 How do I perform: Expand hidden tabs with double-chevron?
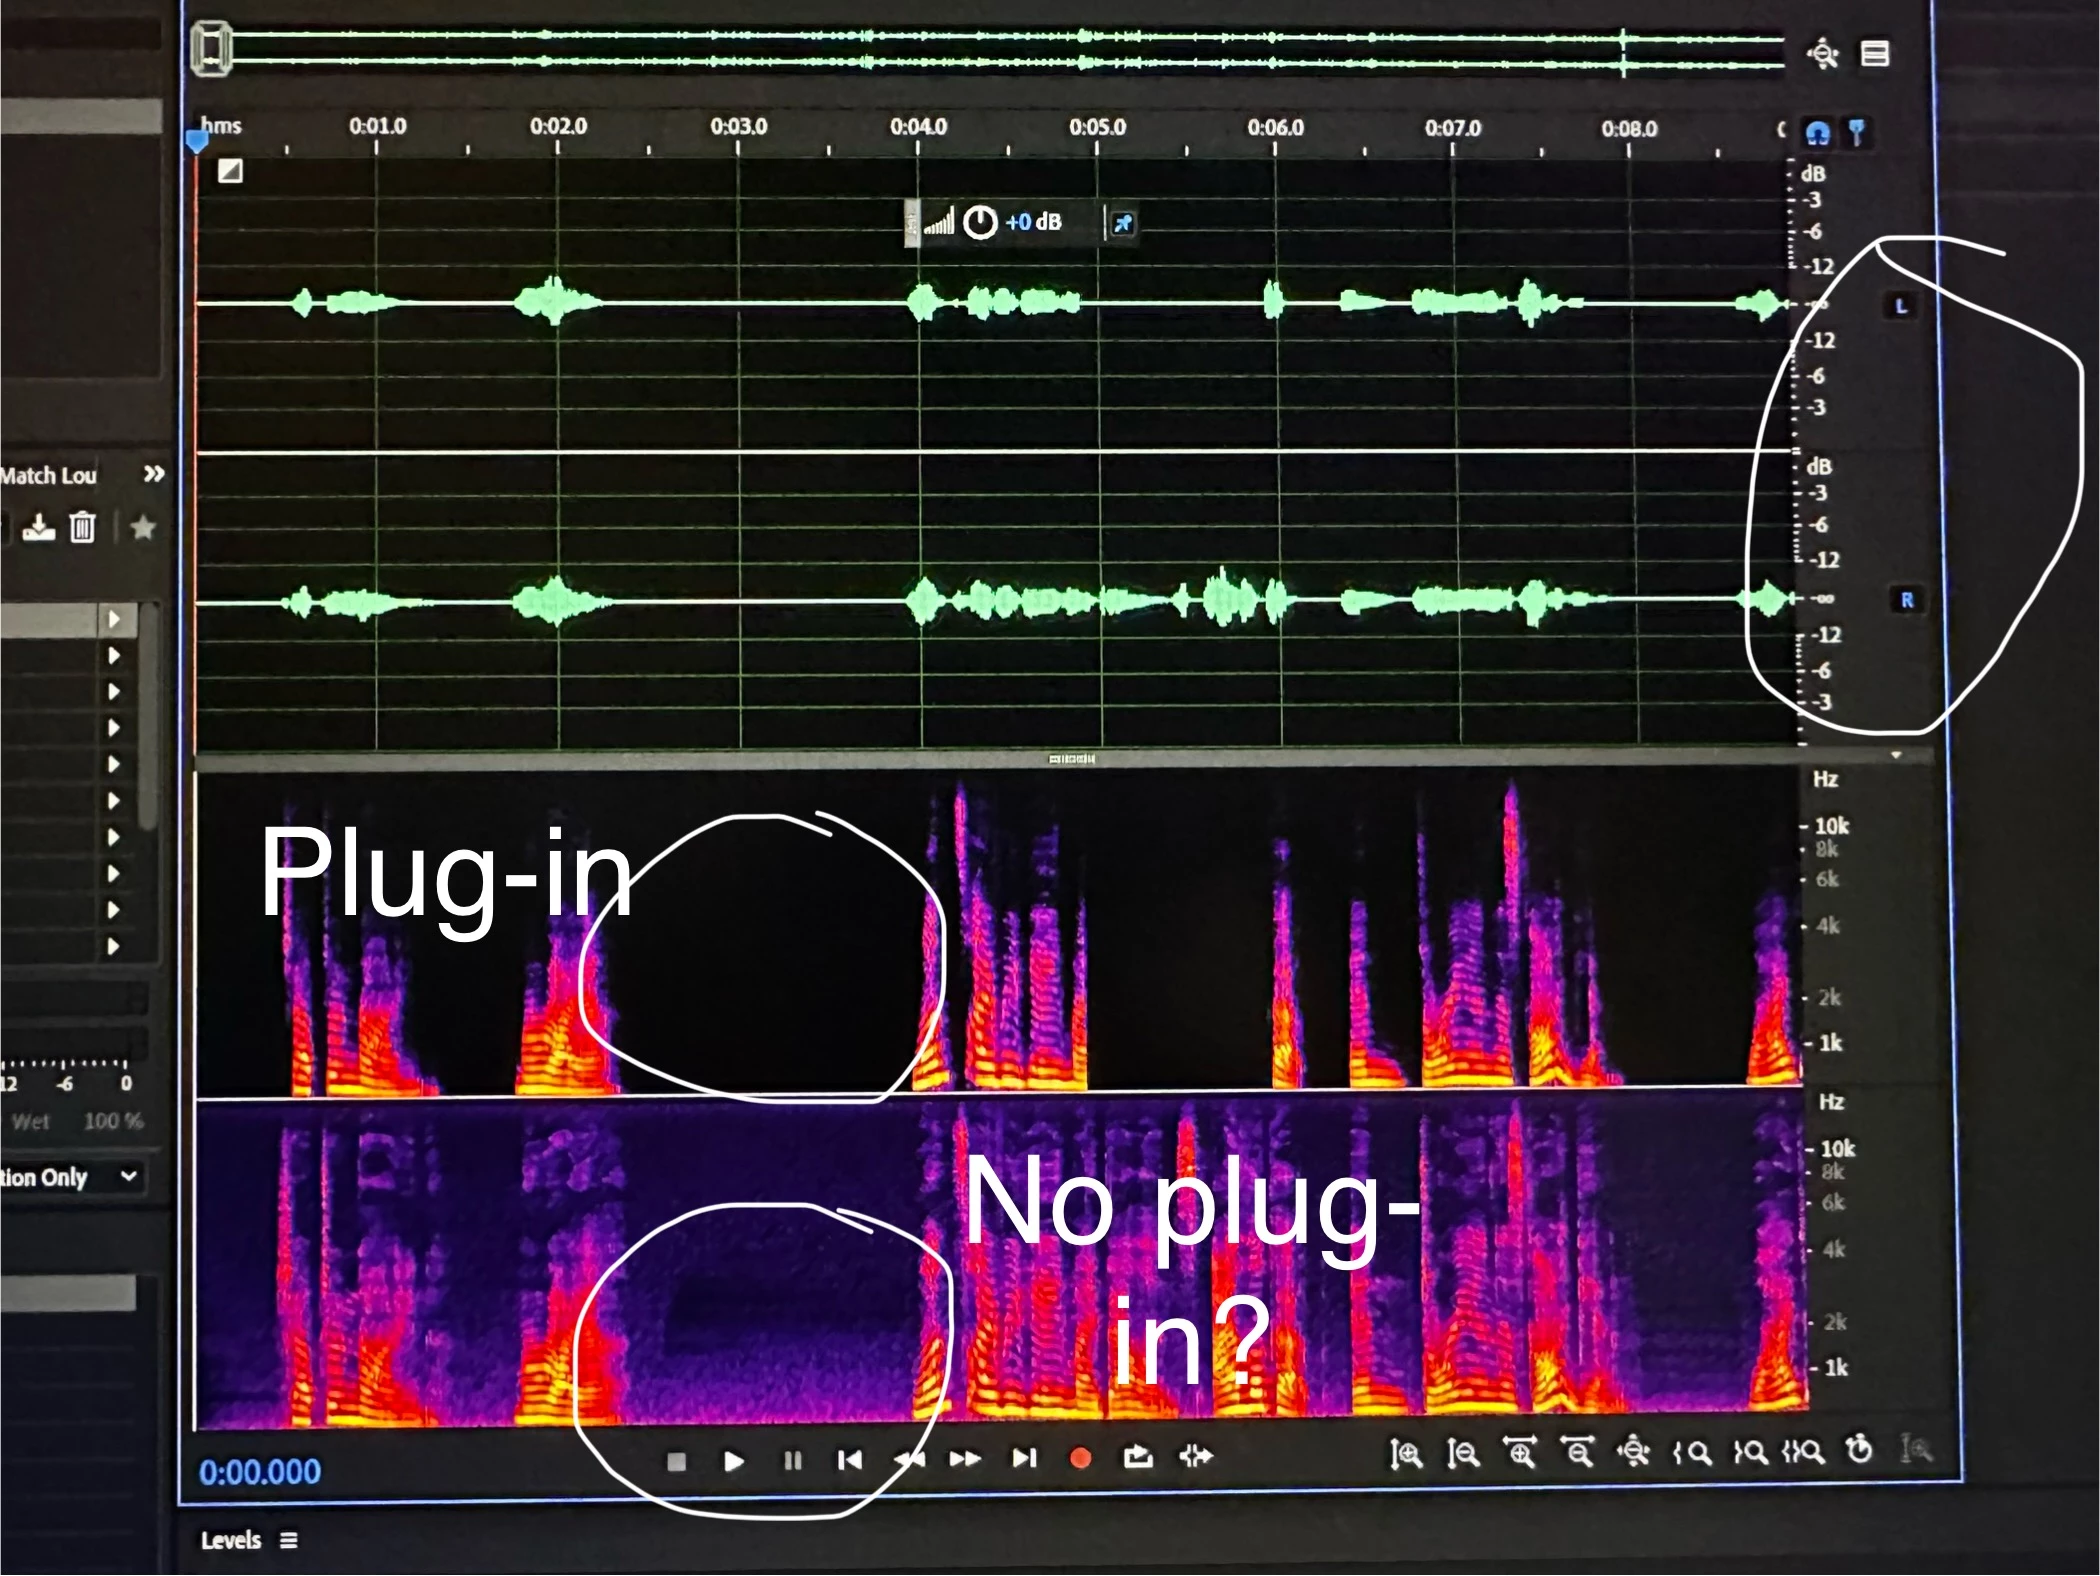(x=153, y=474)
